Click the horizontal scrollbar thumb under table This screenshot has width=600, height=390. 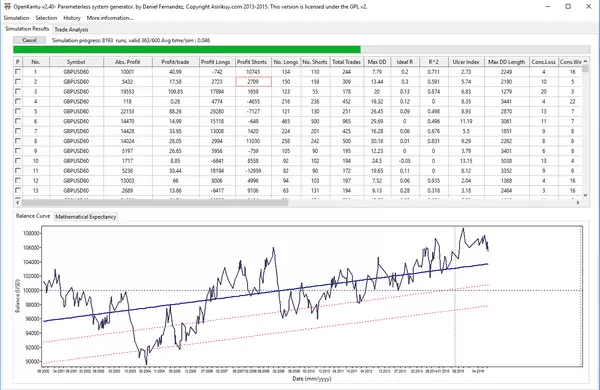tap(155, 202)
